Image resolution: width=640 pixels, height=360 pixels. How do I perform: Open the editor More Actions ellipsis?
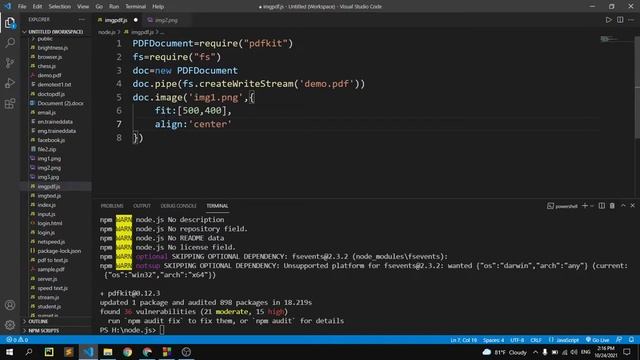pyautogui.click(x=631, y=20)
